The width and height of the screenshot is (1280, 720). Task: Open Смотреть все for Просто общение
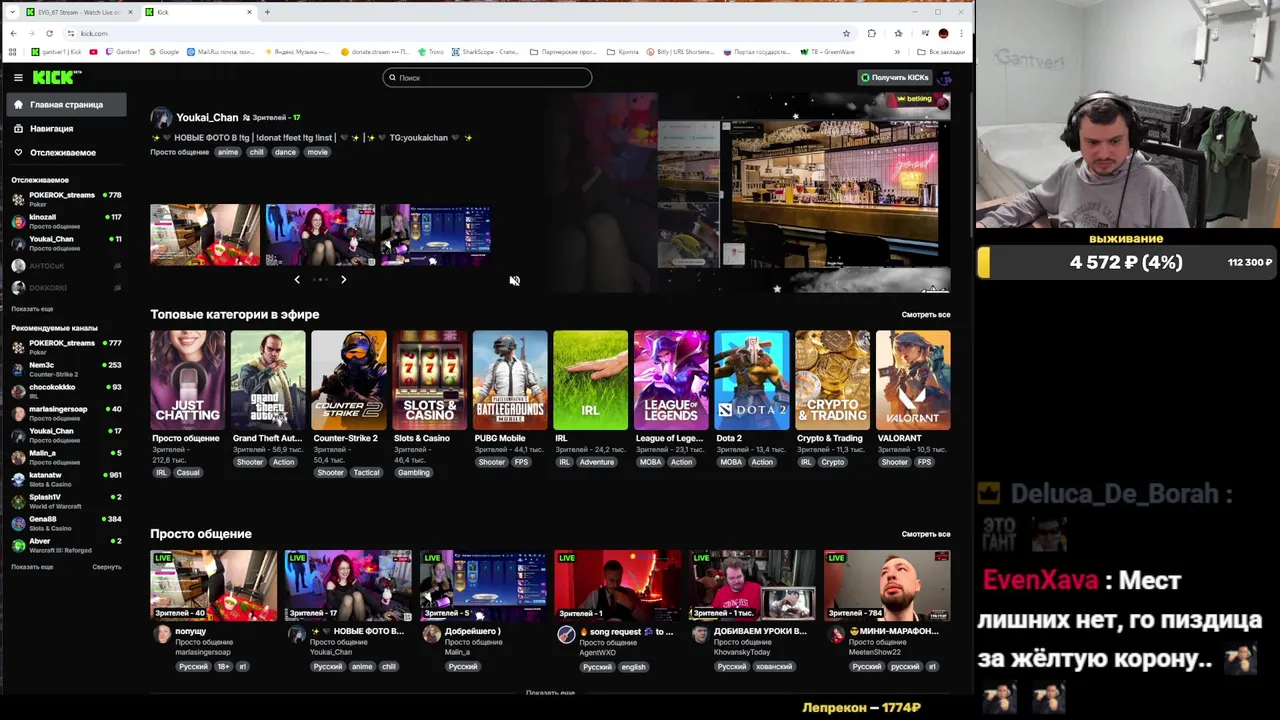(x=926, y=534)
